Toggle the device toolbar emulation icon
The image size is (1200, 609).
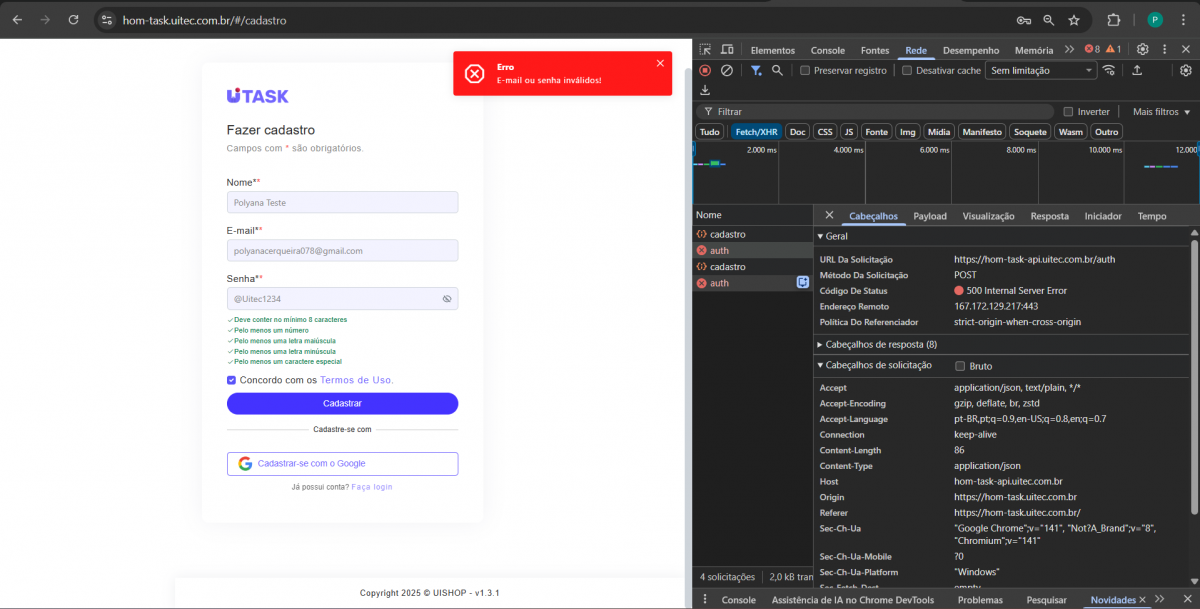pyautogui.click(x=727, y=50)
